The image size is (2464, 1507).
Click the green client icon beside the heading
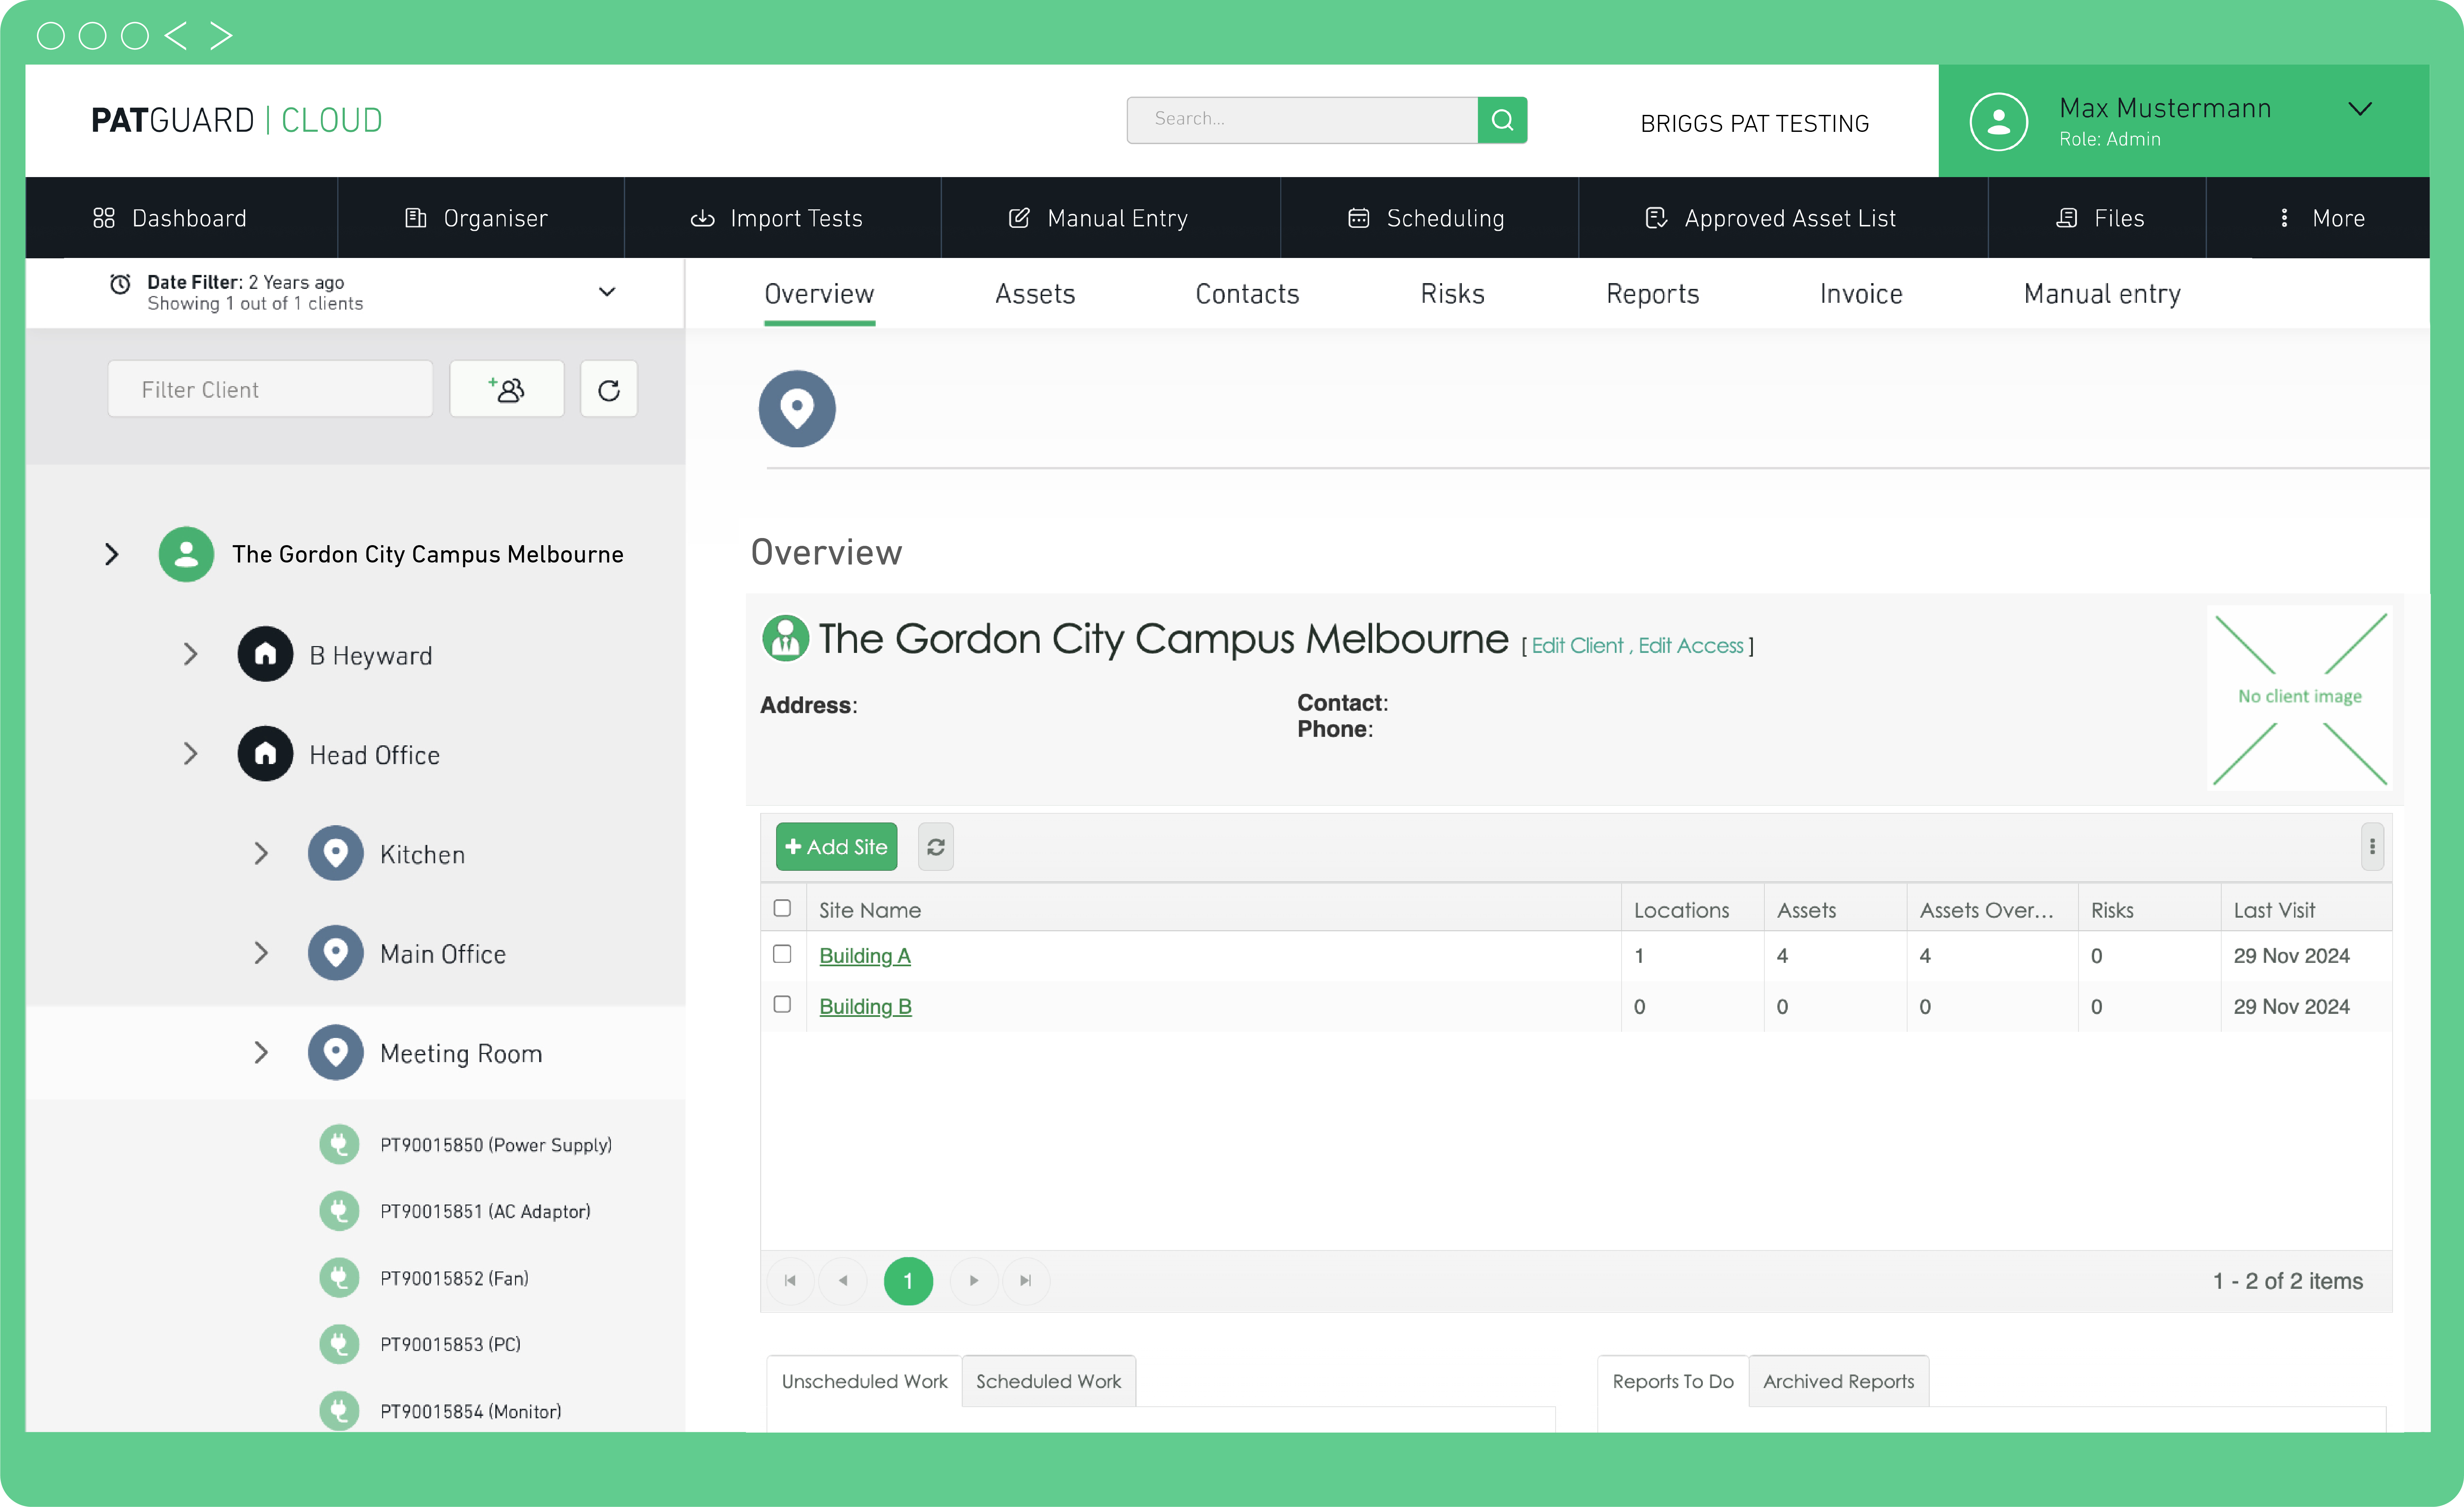pos(786,638)
